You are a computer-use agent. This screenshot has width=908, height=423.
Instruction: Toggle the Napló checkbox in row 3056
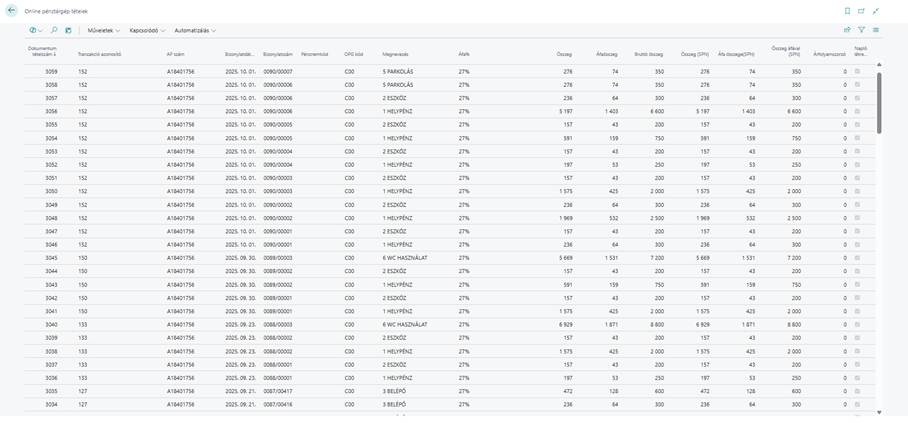[857, 111]
